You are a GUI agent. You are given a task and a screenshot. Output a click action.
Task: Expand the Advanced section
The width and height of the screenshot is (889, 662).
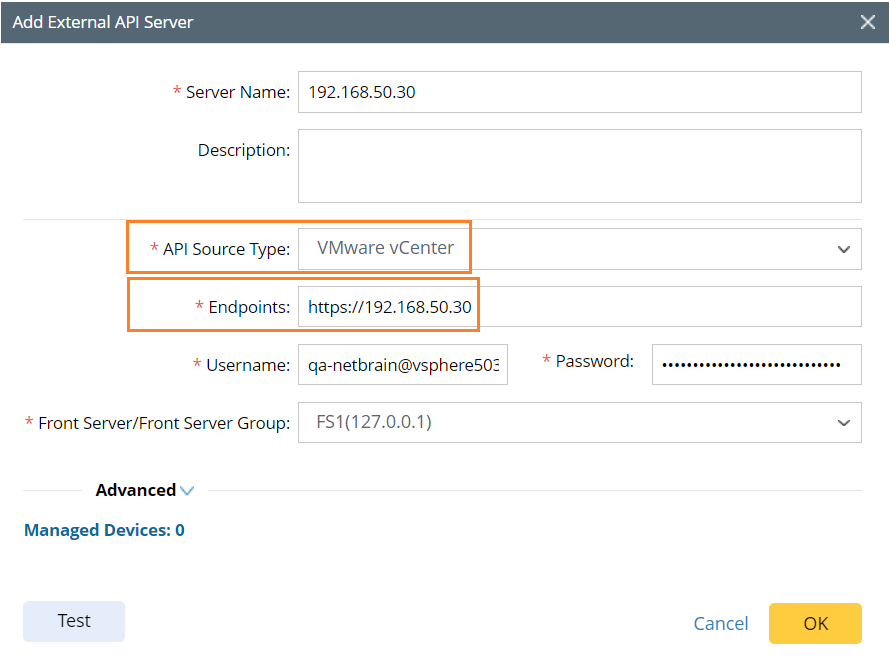click(144, 490)
